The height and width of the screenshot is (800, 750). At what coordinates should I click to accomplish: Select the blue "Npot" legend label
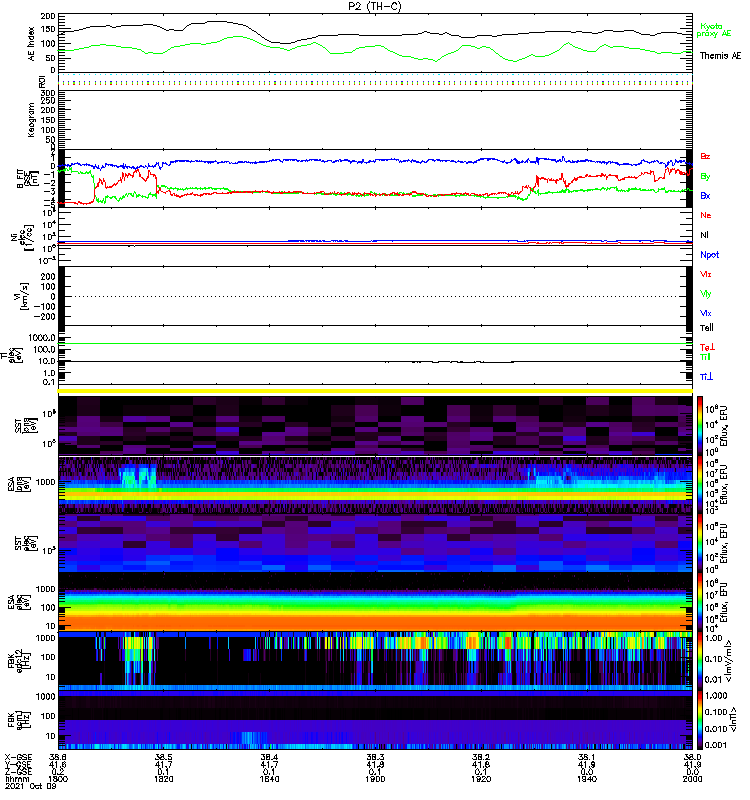pyautogui.click(x=710, y=255)
